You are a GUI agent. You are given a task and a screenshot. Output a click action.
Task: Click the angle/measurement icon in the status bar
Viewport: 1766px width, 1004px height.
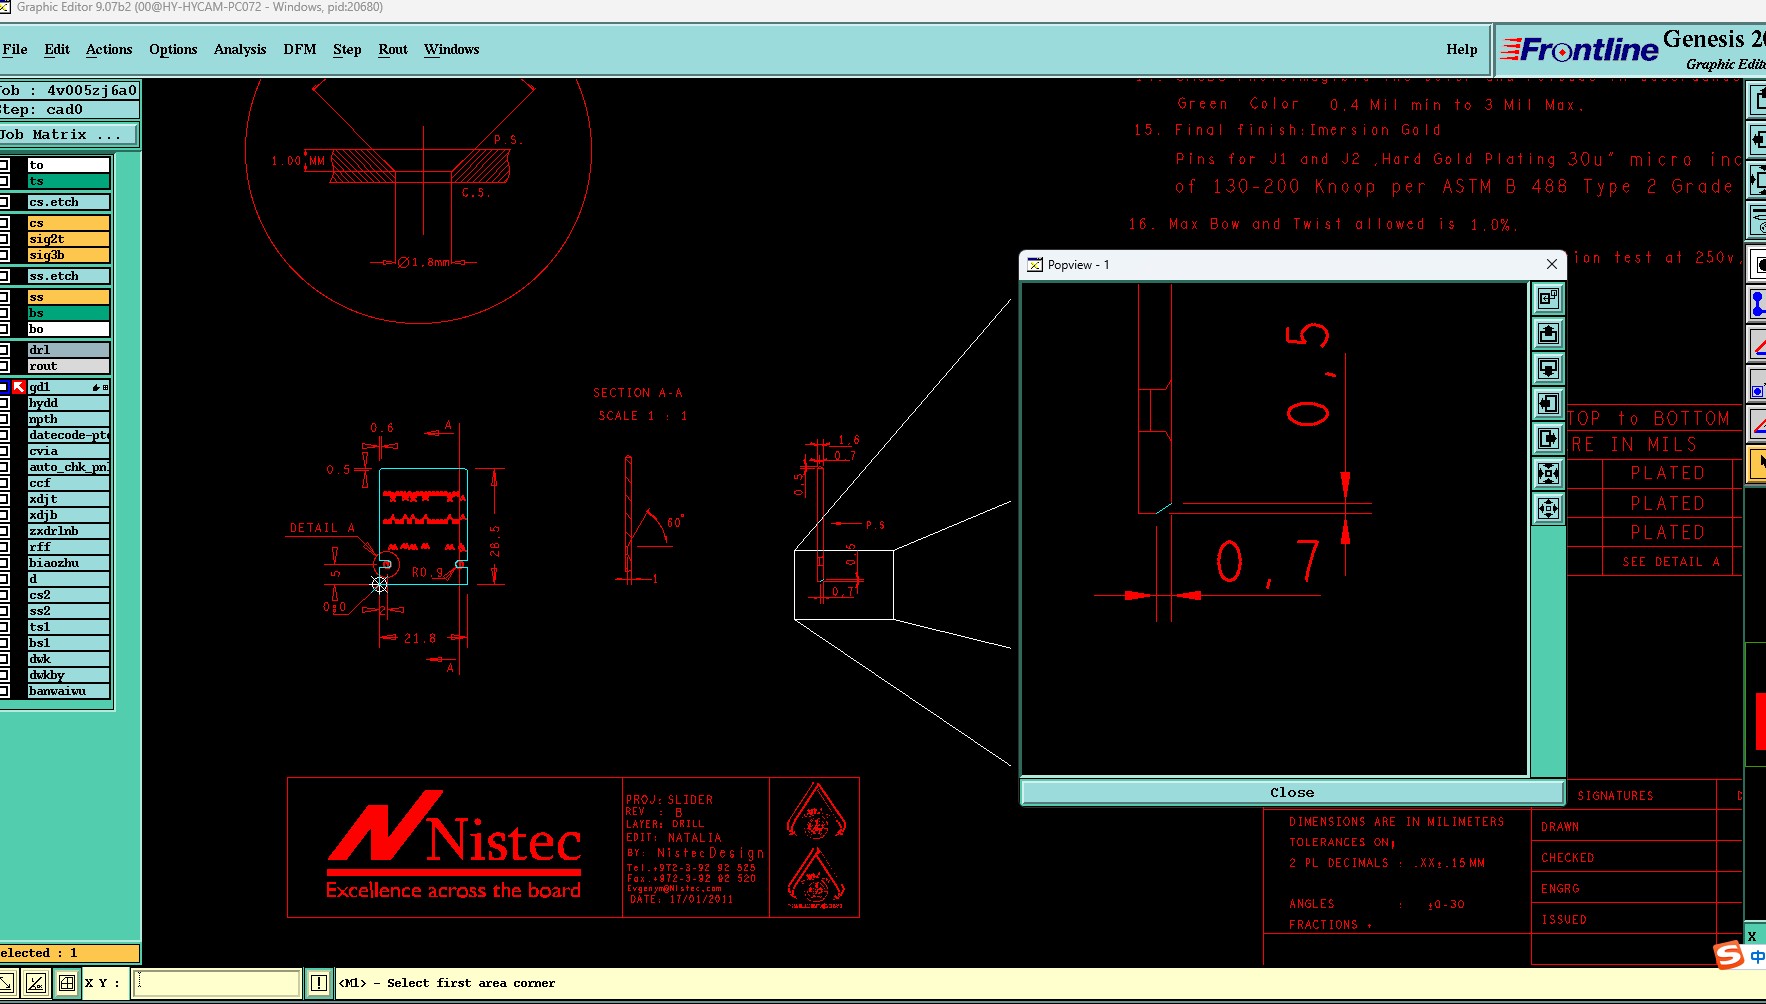coord(36,983)
